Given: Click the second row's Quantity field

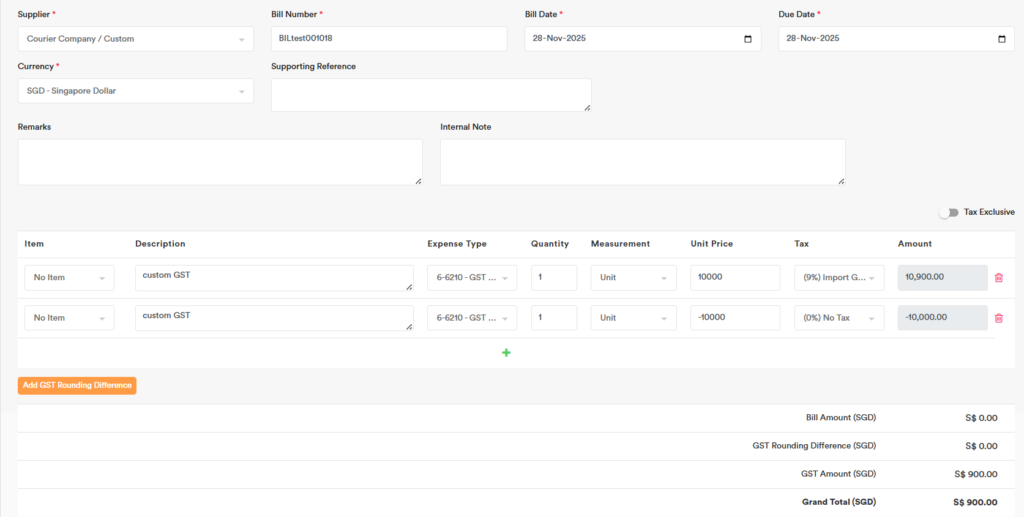Looking at the screenshot, I should coord(553,318).
